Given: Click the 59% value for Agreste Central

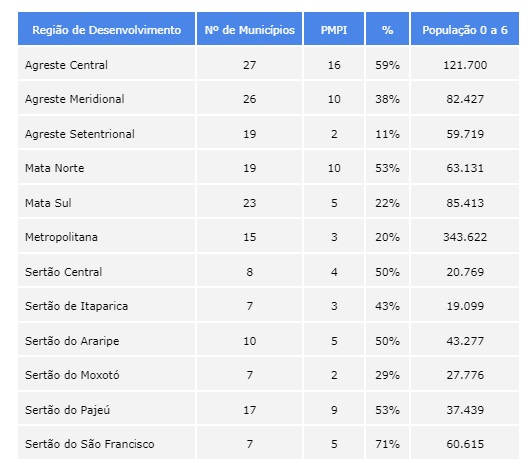Looking at the screenshot, I should coord(388,65).
